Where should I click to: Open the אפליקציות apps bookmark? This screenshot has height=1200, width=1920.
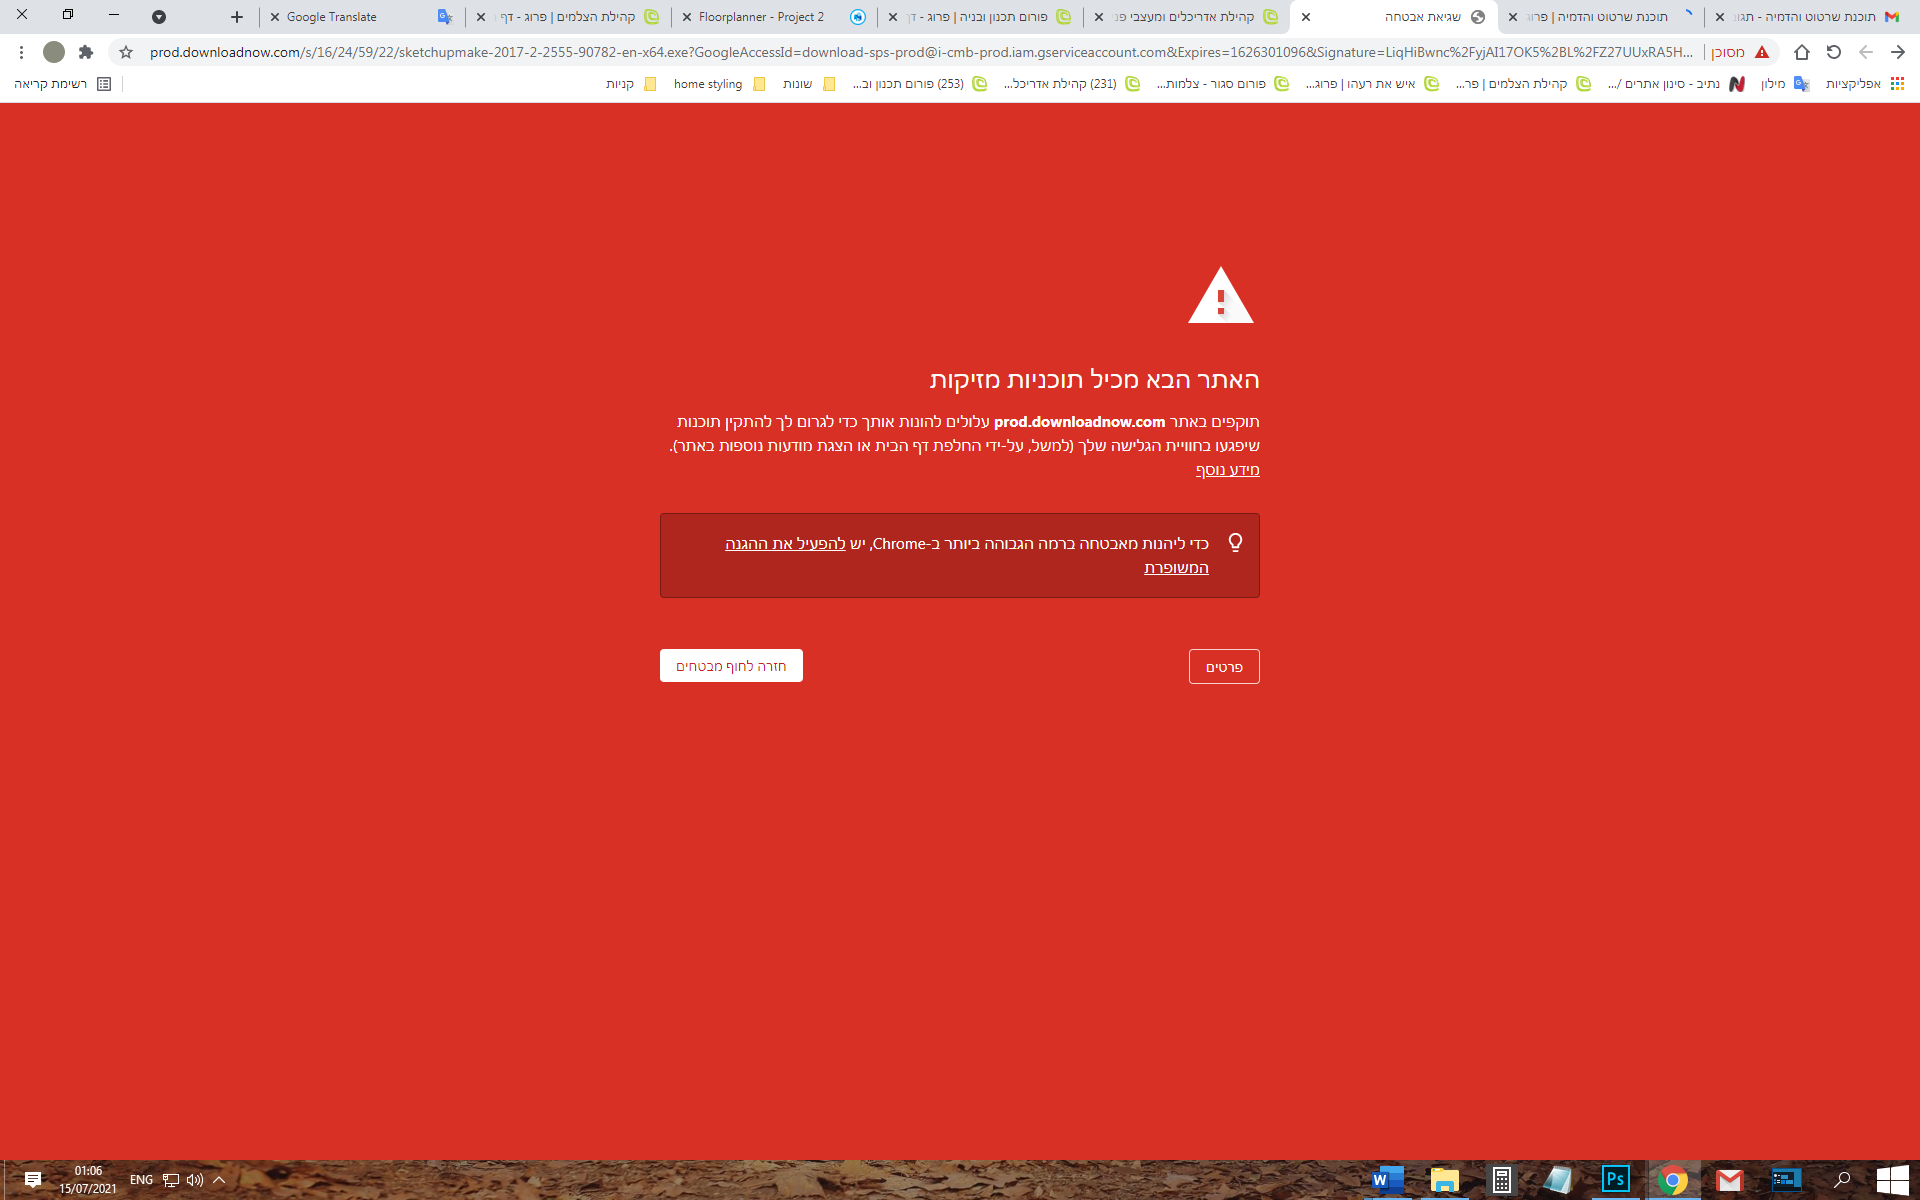(x=1865, y=84)
